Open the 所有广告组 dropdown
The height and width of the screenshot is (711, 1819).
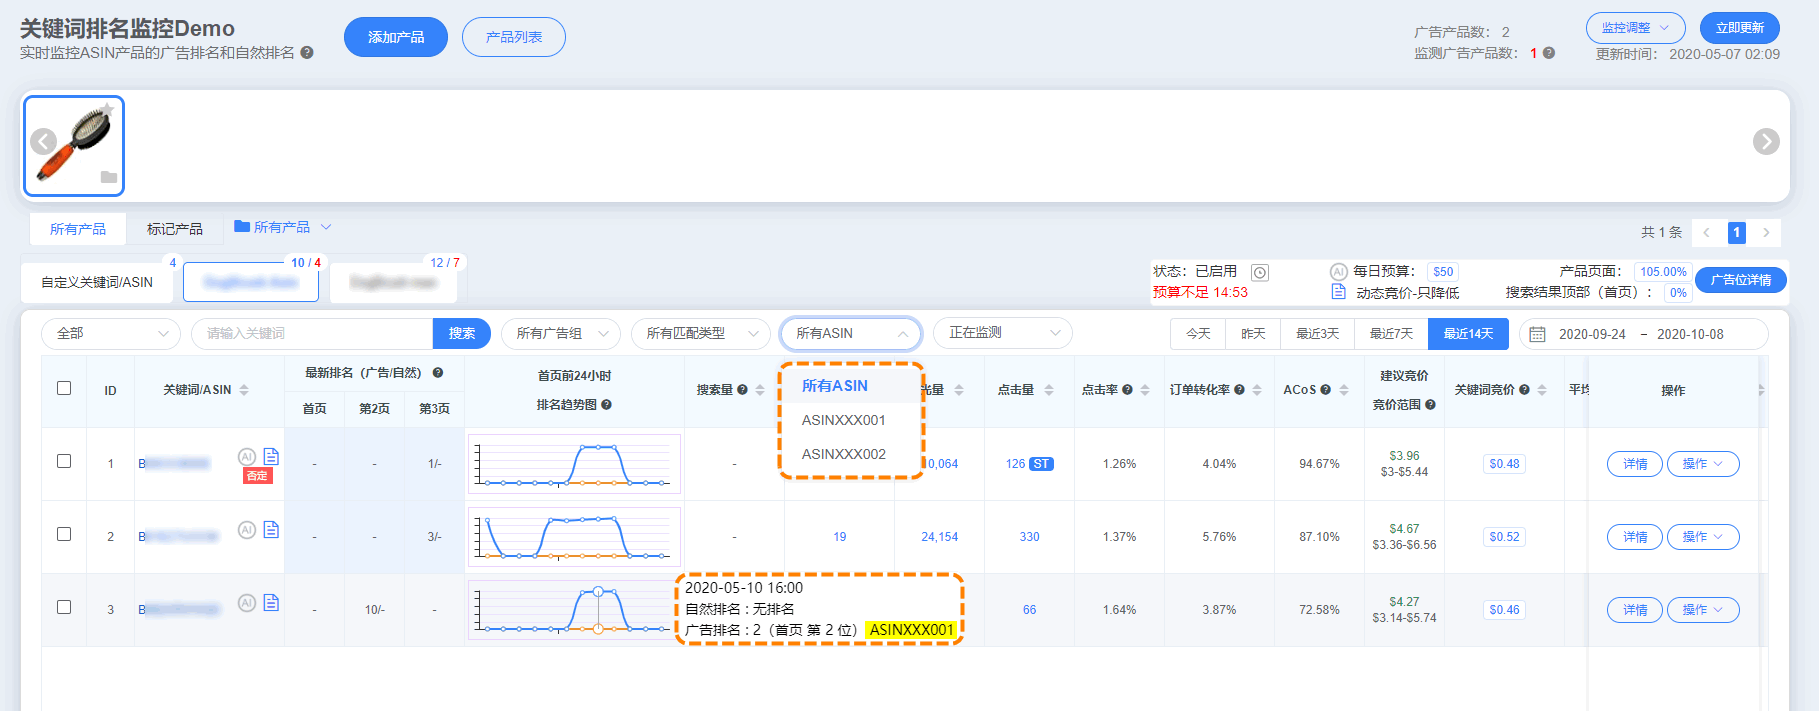click(x=560, y=334)
